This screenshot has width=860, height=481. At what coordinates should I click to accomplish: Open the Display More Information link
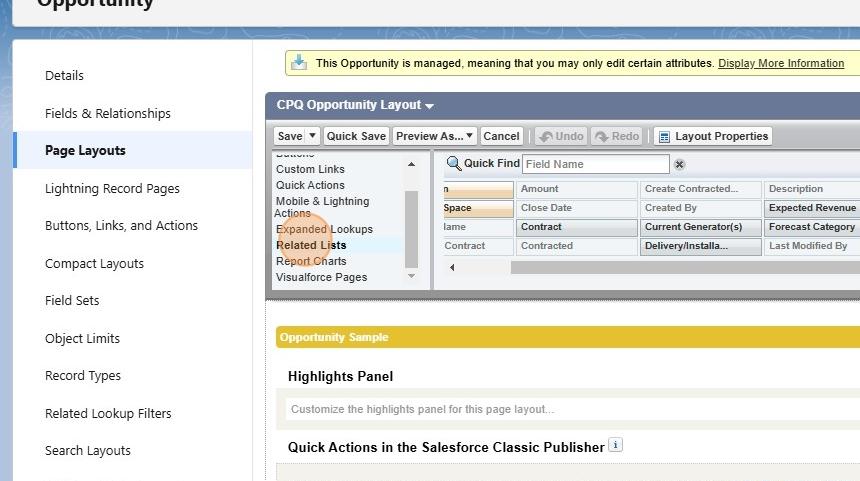[x=781, y=63]
